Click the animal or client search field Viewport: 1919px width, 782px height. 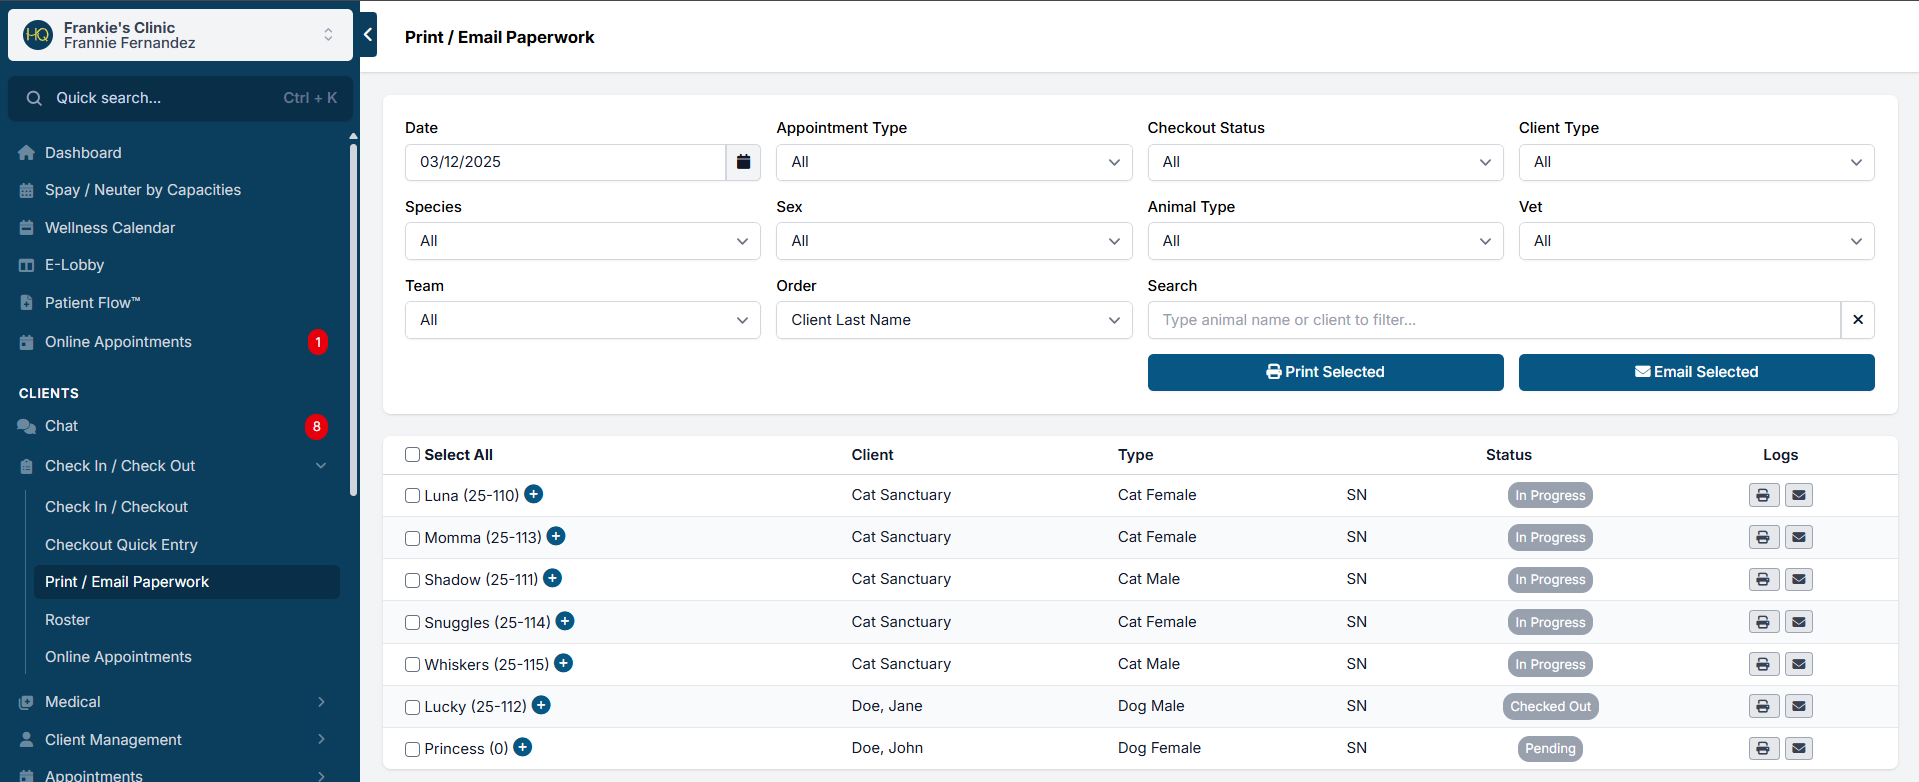coord(1493,320)
